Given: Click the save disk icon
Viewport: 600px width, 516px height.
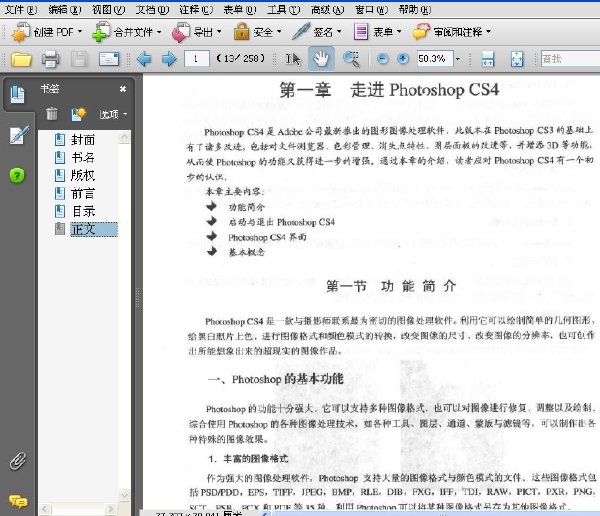Looking at the screenshot, I should pos(79,59).
